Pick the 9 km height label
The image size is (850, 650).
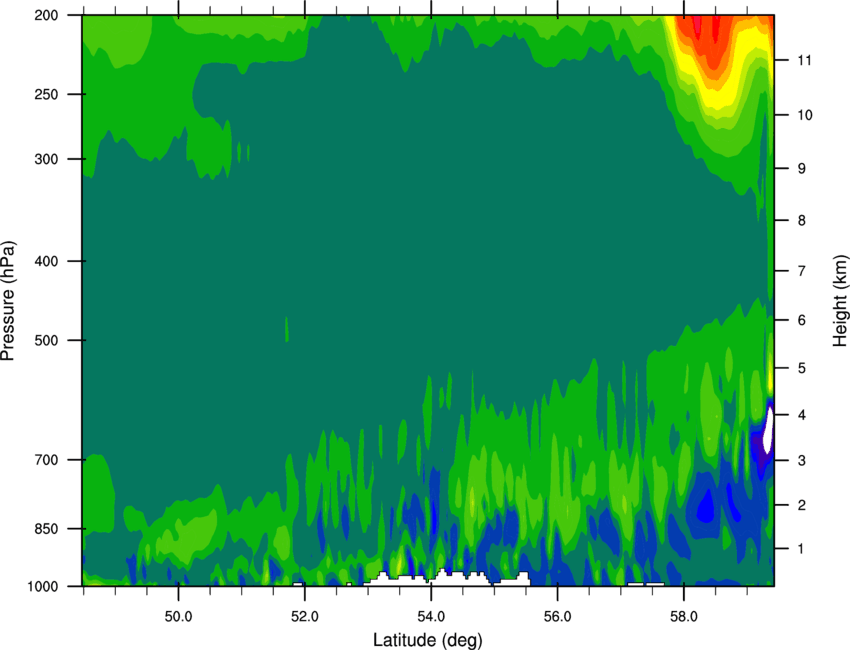[x=802, y=169]
